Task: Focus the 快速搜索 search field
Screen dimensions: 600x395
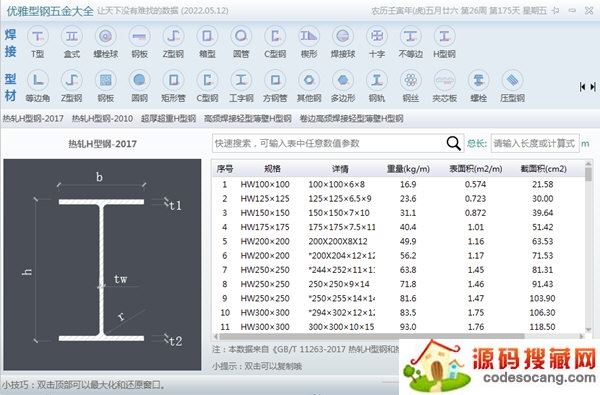Action: (x=329, y=144)
